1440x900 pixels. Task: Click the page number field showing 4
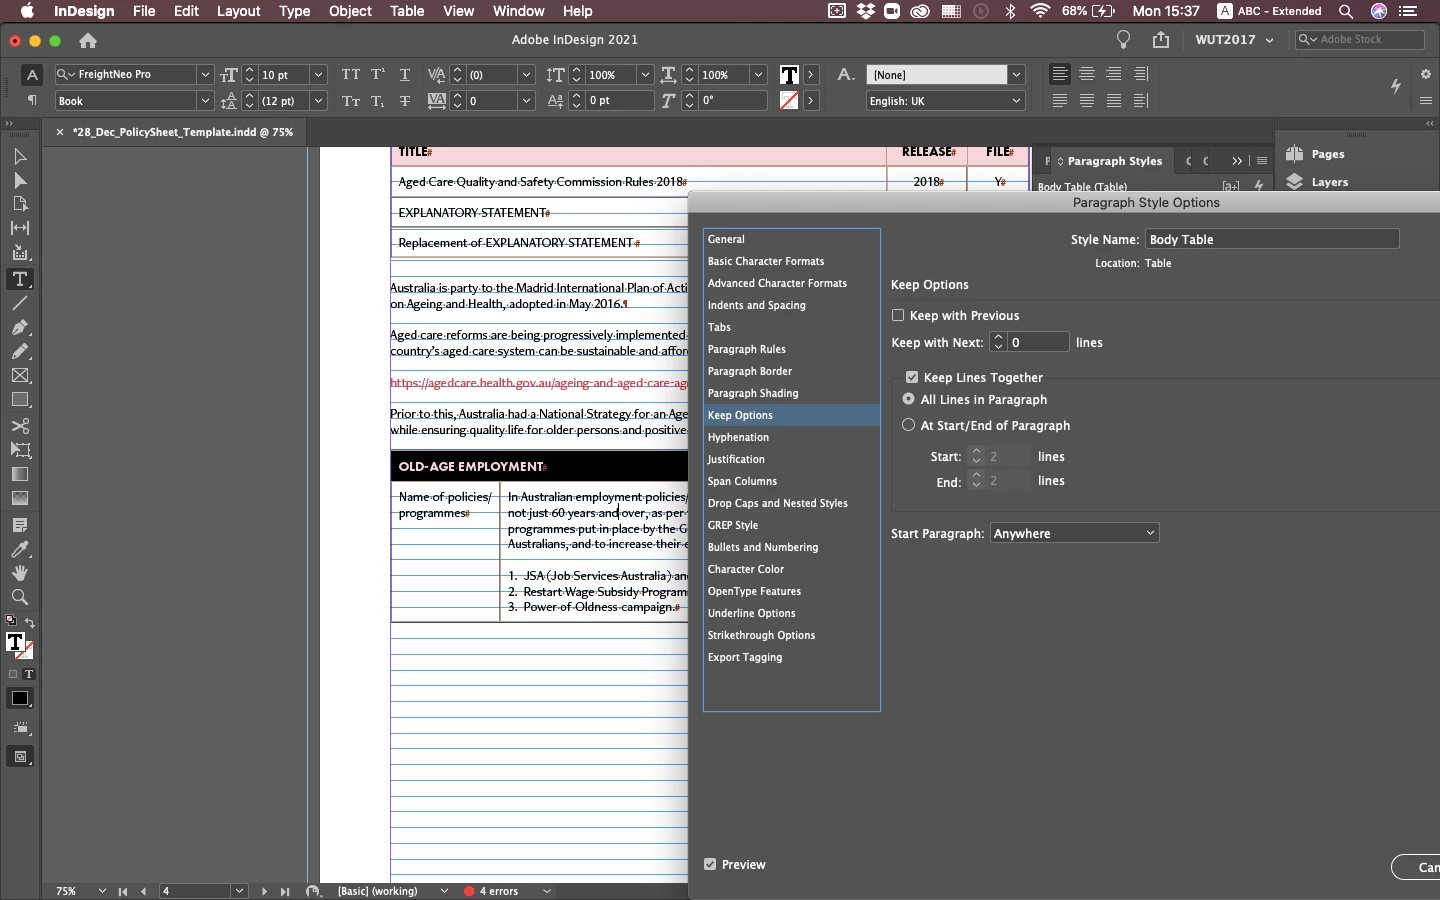[196, 891]
